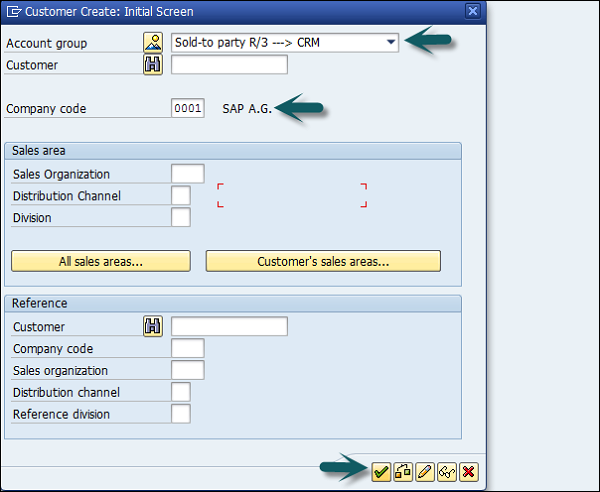Select the Reference division input field
The height and width of the screenshot is (492, 600).
(x=181, y=414)
